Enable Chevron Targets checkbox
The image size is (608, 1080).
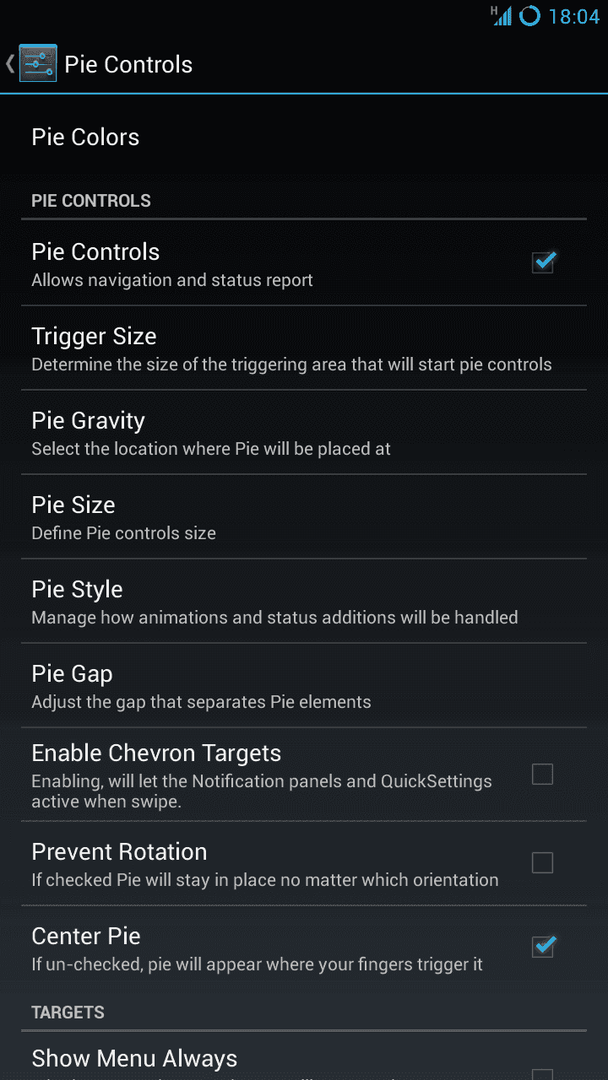(543, 774)
